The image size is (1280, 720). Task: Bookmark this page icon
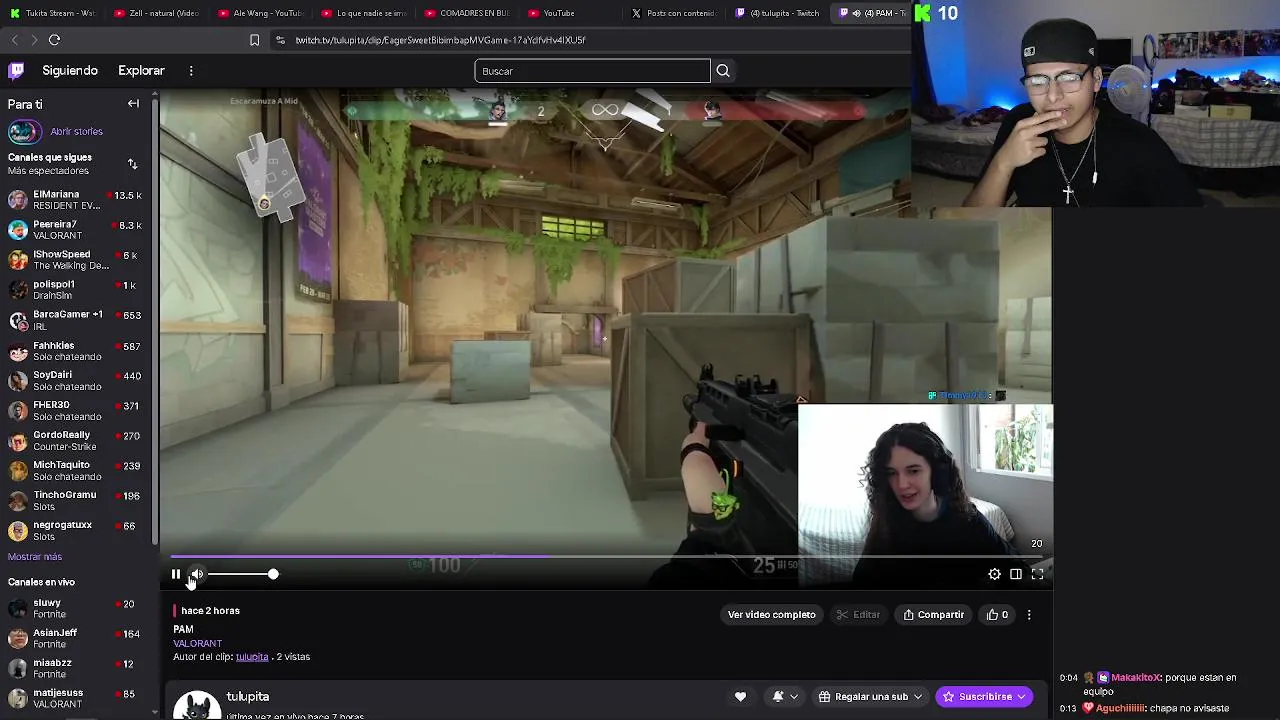coord(254,40)
